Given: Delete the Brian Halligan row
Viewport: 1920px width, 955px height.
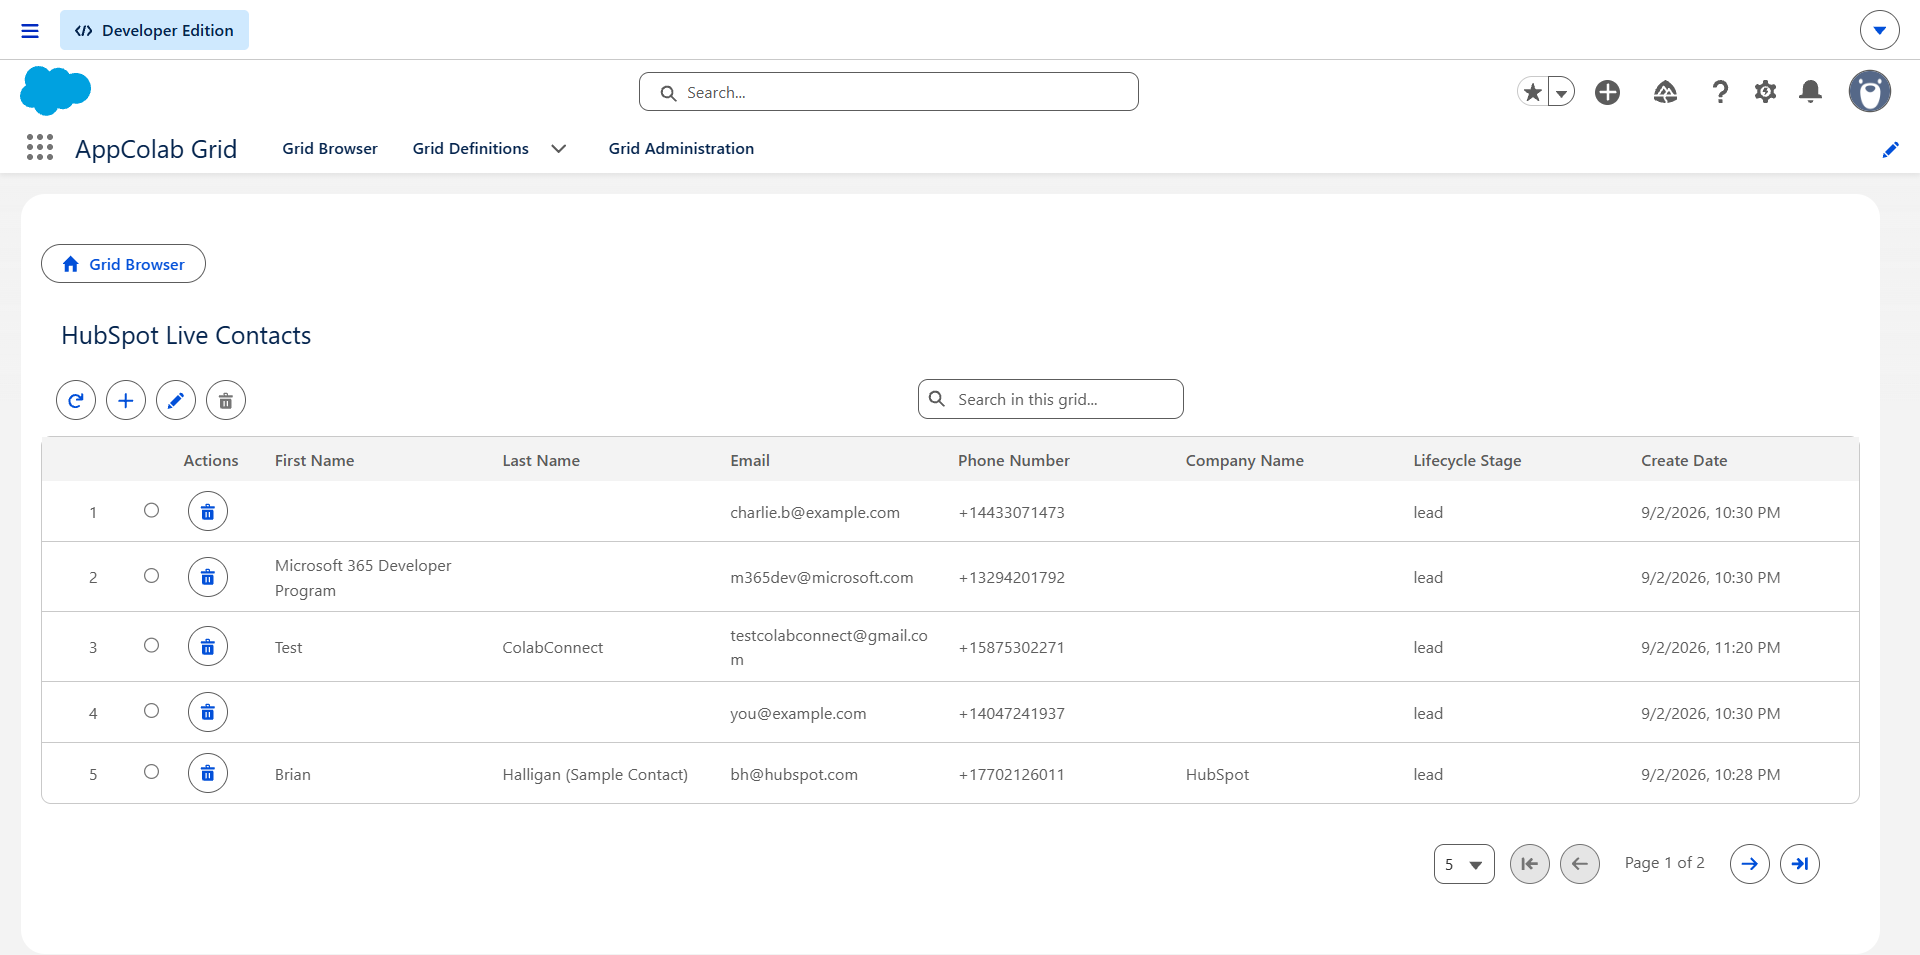Looking at the screenshot, I should click(208, 773).
